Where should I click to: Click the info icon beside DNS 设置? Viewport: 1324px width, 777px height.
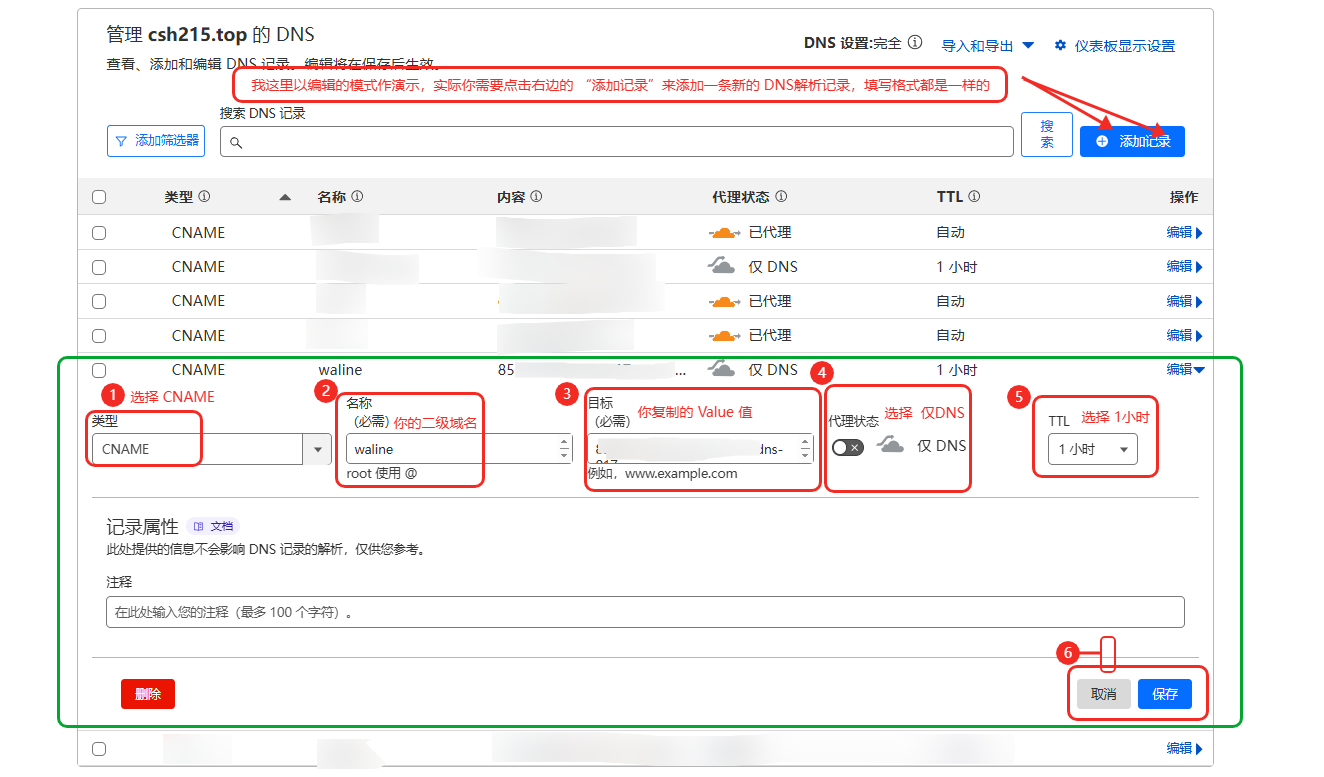pos(915,44)
